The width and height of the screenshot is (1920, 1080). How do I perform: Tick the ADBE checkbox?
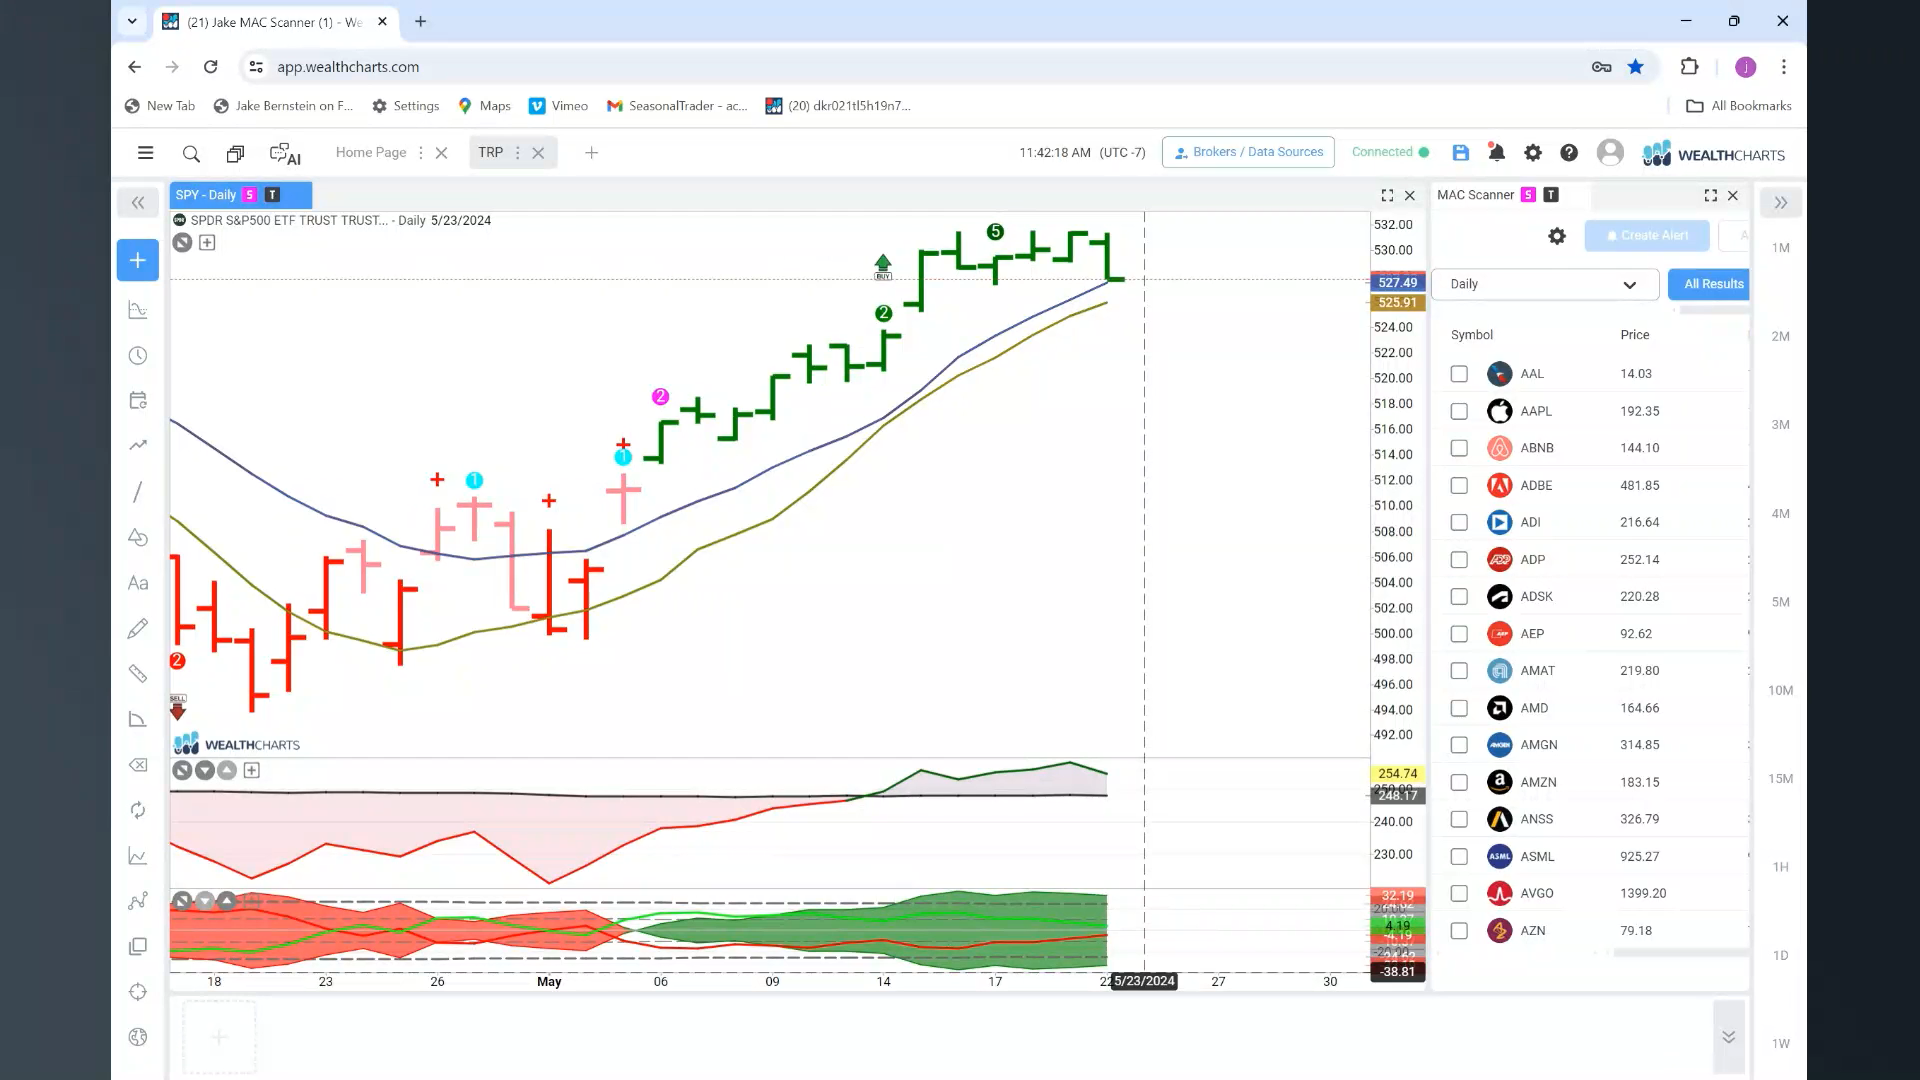[1459, 485]
